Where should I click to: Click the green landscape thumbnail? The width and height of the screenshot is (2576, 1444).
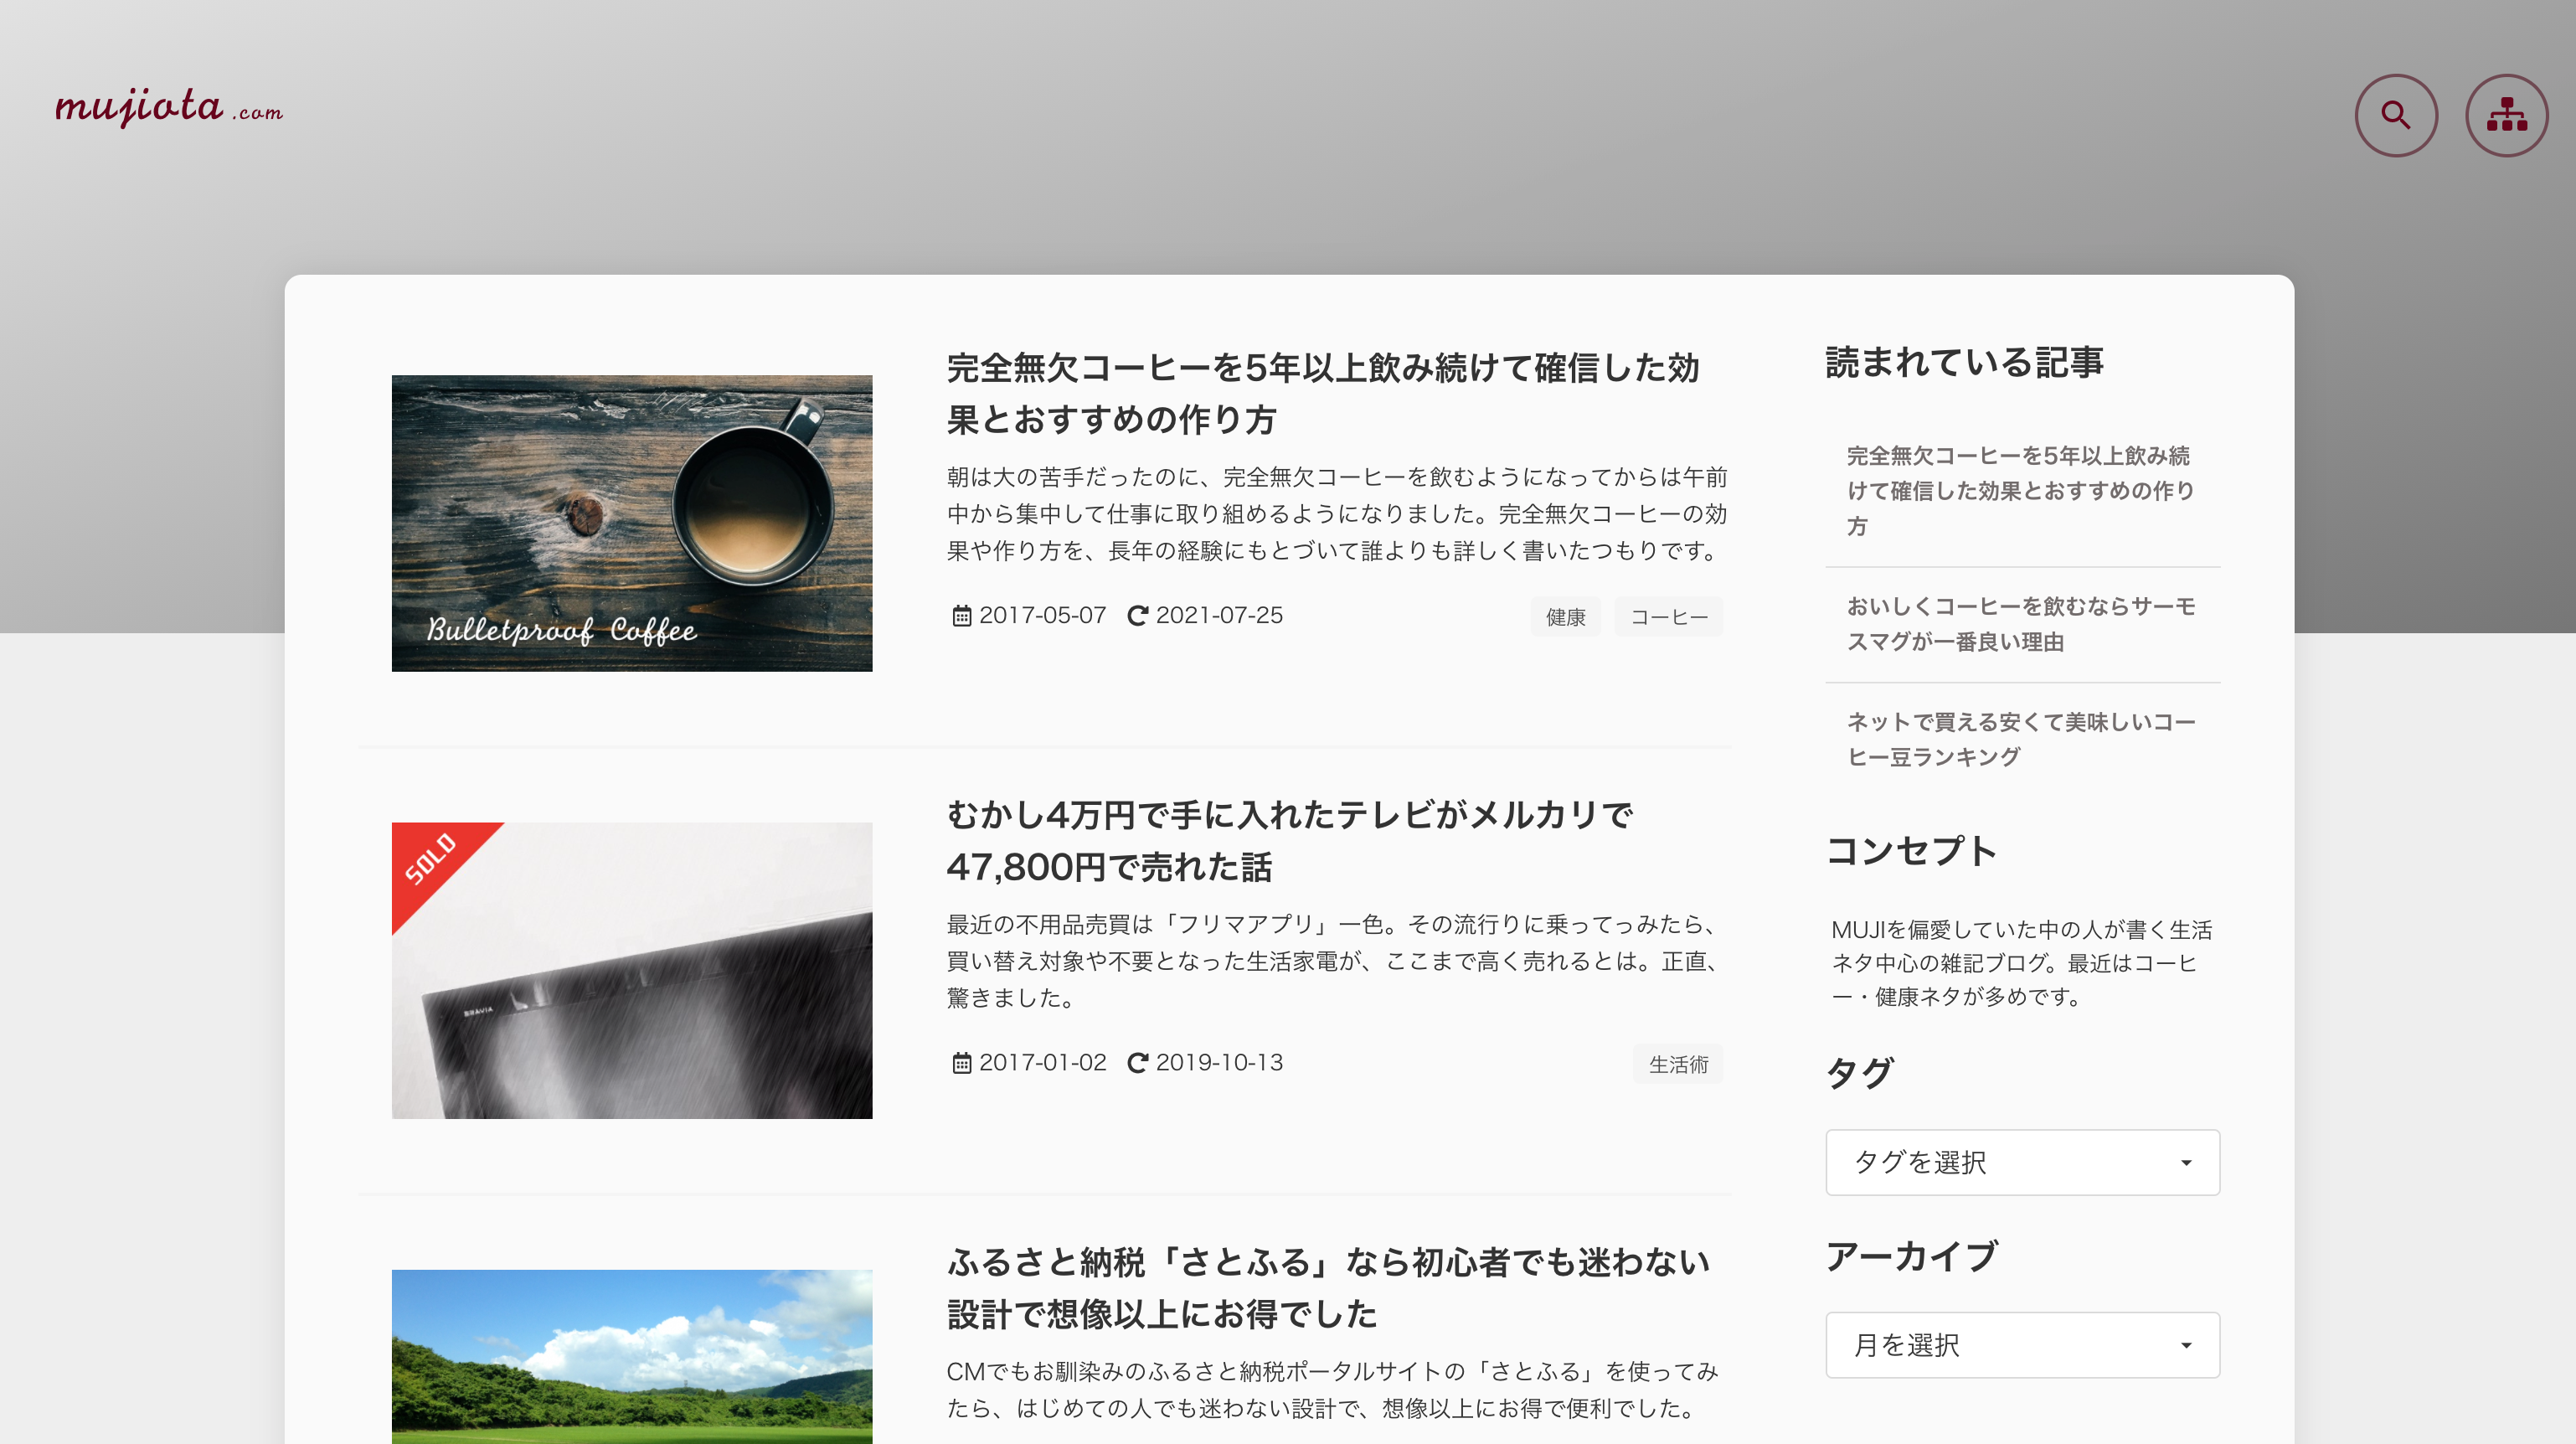pos(631,1356)
